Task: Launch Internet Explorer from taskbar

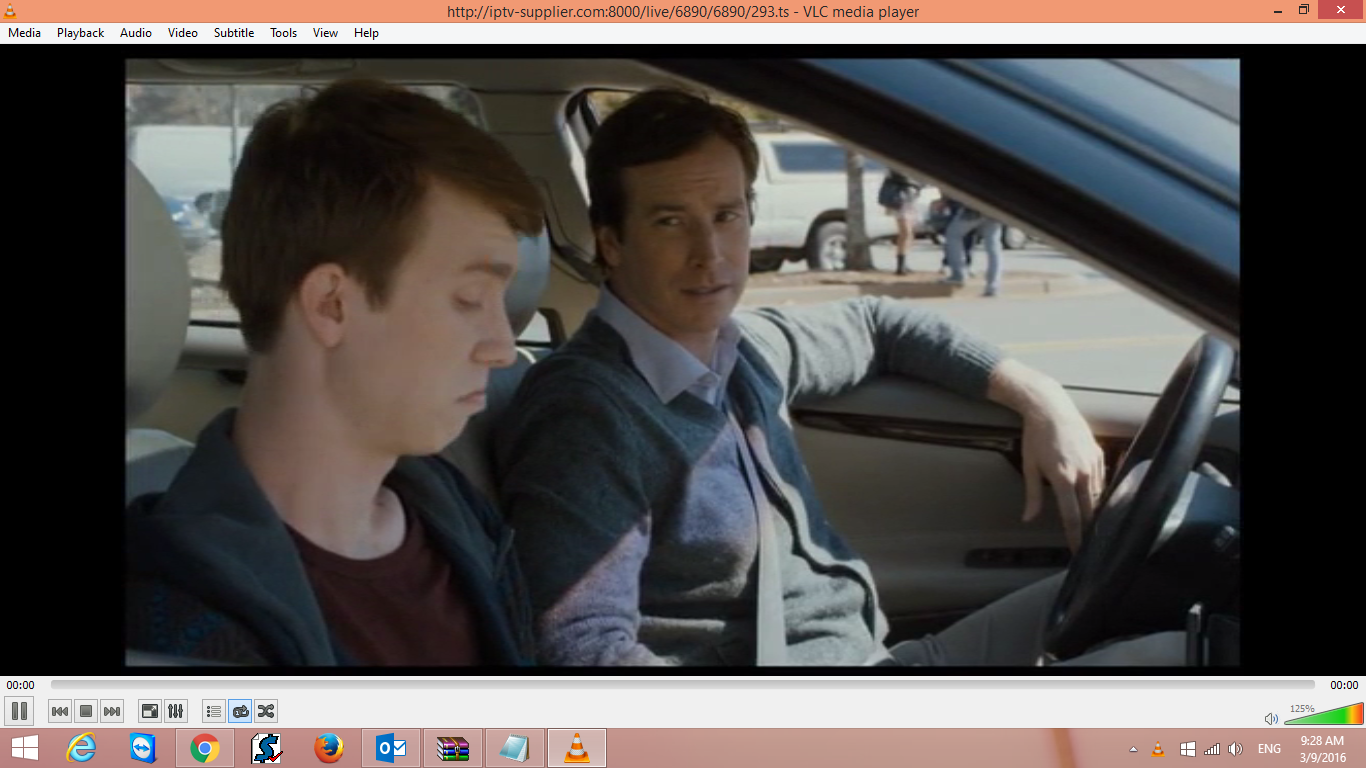Action: click(x=81, y=748)
